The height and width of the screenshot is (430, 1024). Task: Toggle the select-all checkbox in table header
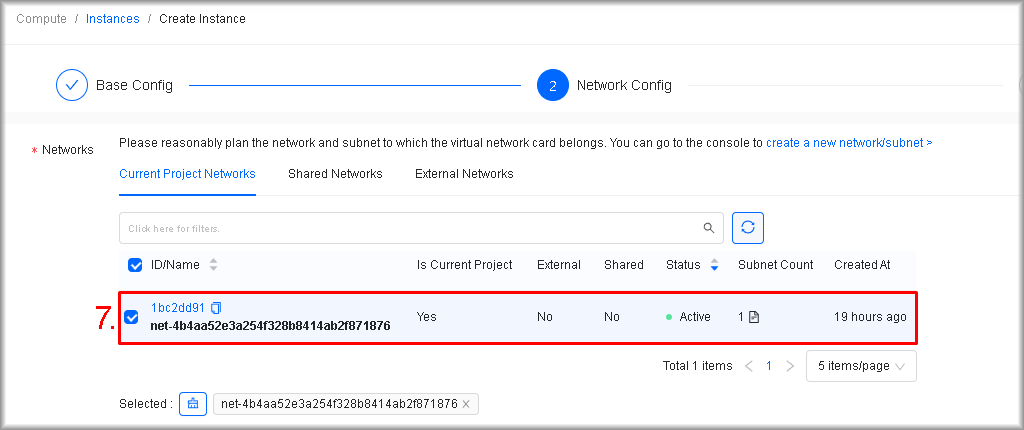click(135, 265)
